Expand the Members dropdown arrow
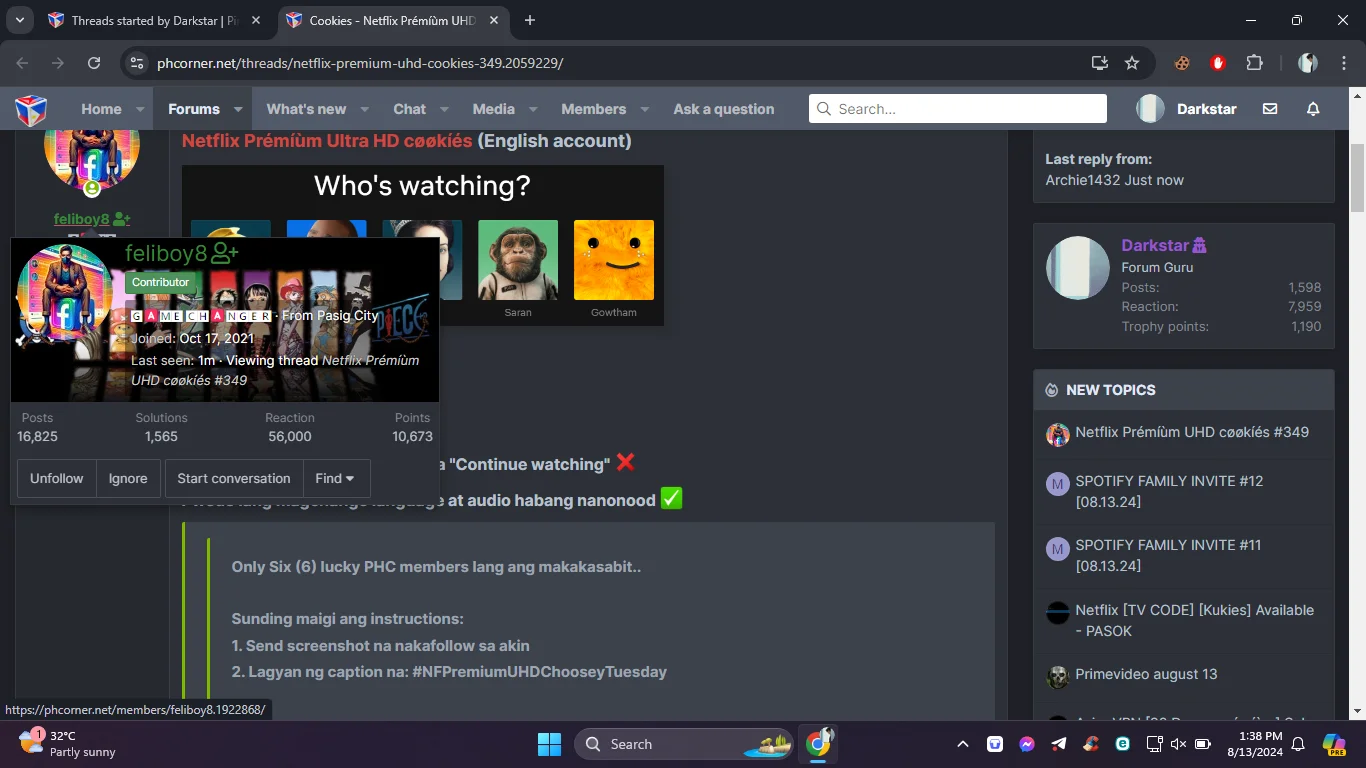Image resolution: width=1366 pixels, height=768 pixels. pos(645,109)
